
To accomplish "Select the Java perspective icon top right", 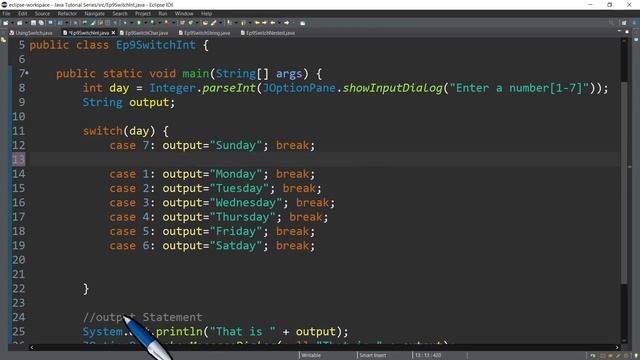I will tap(635, 23).
